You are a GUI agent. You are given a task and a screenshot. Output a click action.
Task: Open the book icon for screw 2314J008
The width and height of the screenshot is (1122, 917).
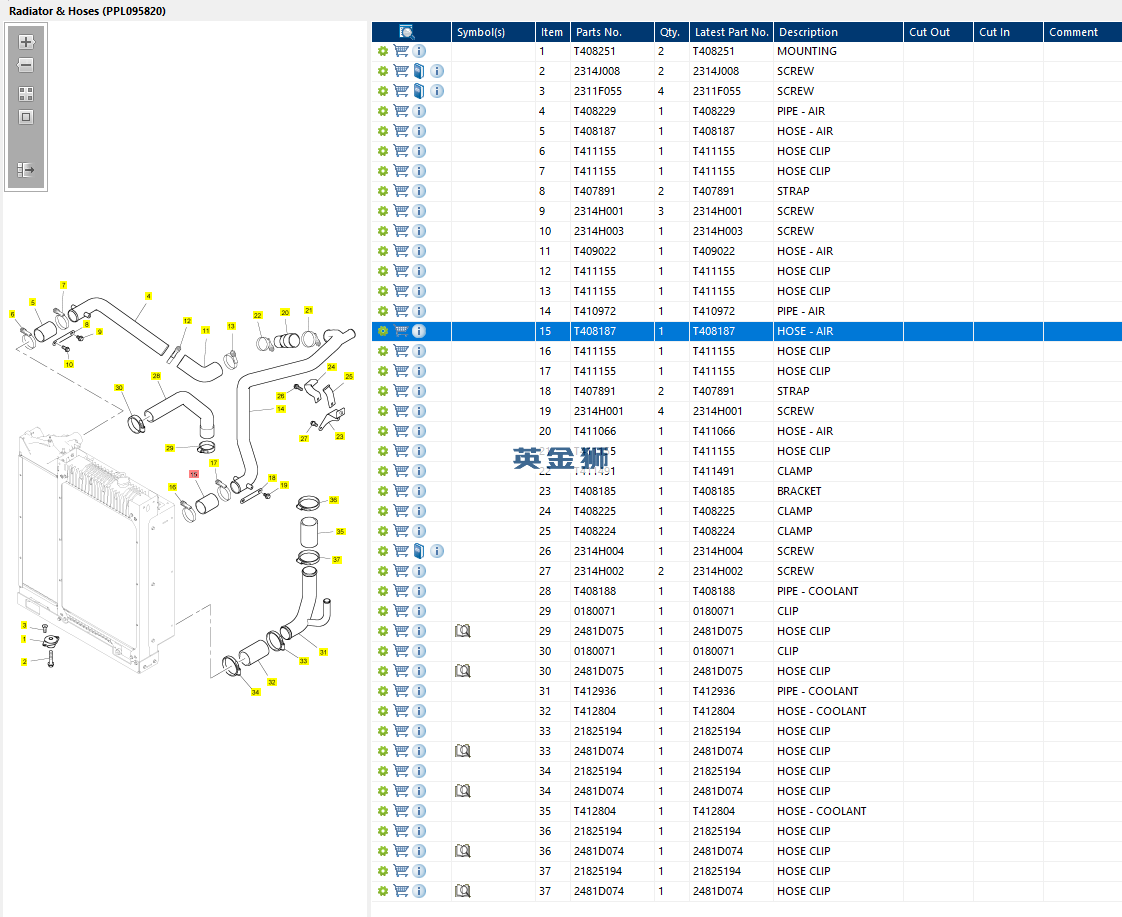click(419, 72)
